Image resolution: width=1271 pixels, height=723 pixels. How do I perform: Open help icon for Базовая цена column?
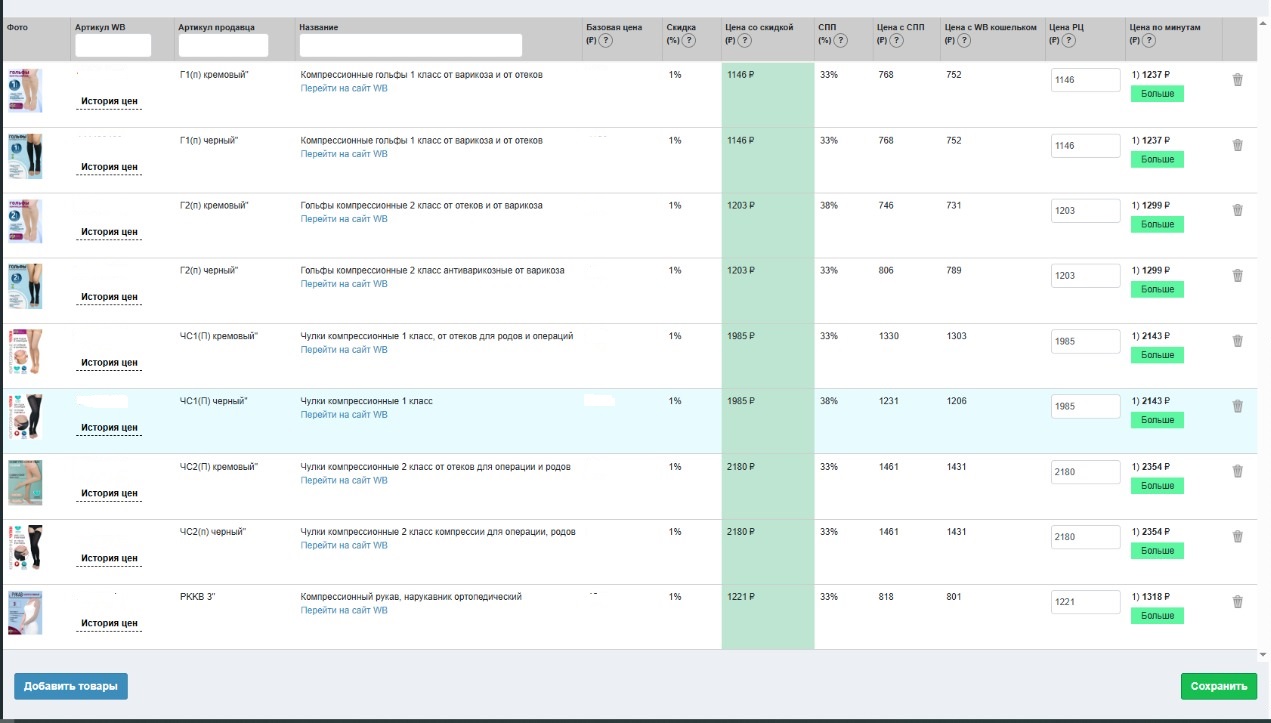coord(608,41)
